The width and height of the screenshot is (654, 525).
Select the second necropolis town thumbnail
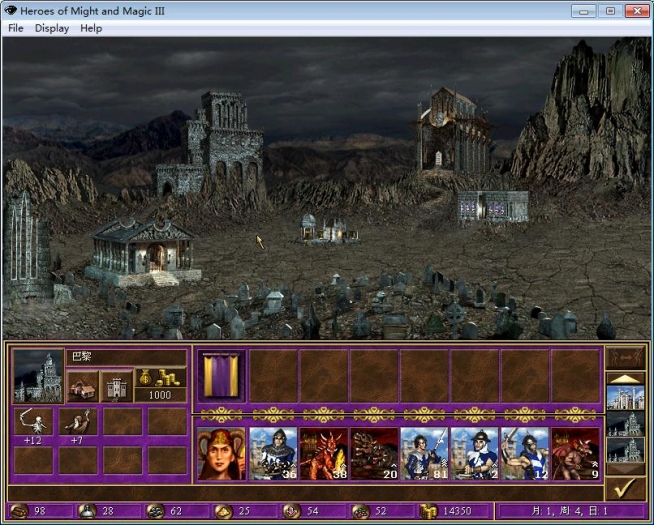pyautogui.click(x=625, y=423)
